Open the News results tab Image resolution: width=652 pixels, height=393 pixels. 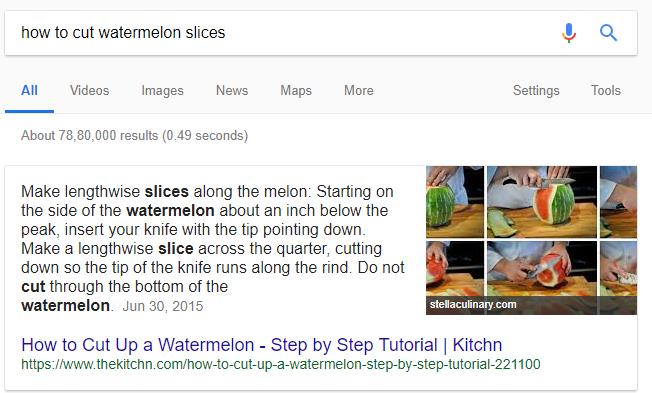tap(232, 90)
